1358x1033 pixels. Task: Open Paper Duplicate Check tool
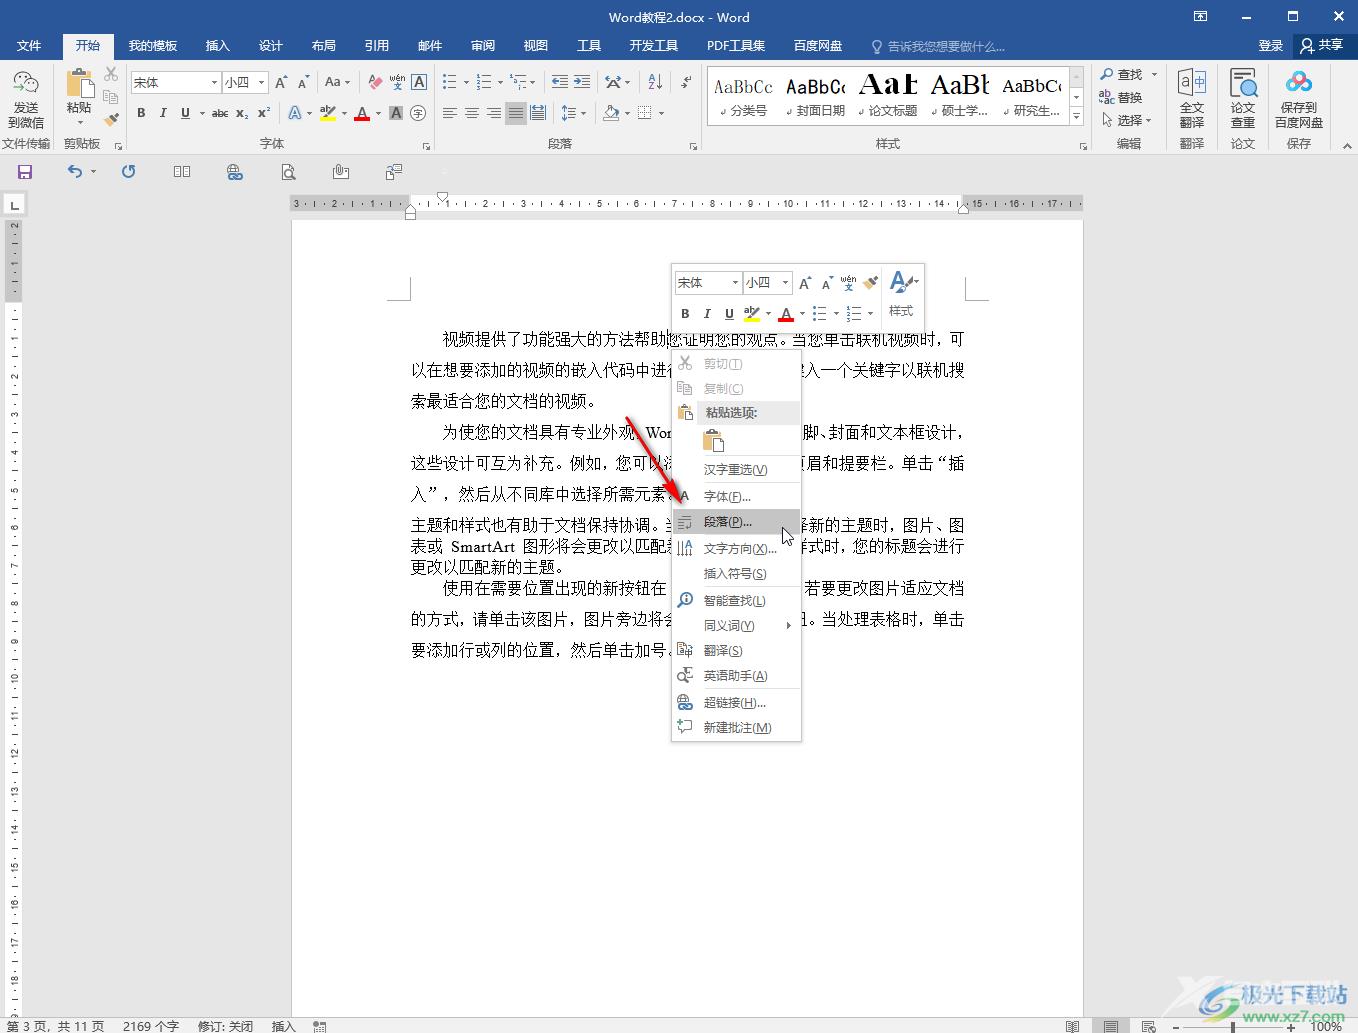click(1243, 99)
